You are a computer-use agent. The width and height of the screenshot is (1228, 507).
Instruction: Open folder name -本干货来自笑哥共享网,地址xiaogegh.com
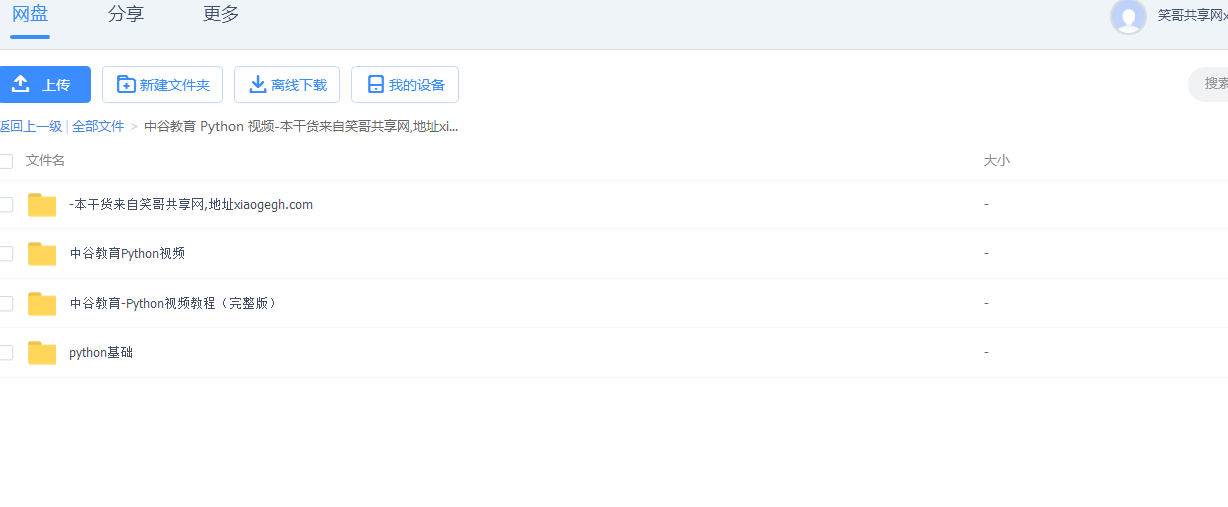click(x=191, y=205)
